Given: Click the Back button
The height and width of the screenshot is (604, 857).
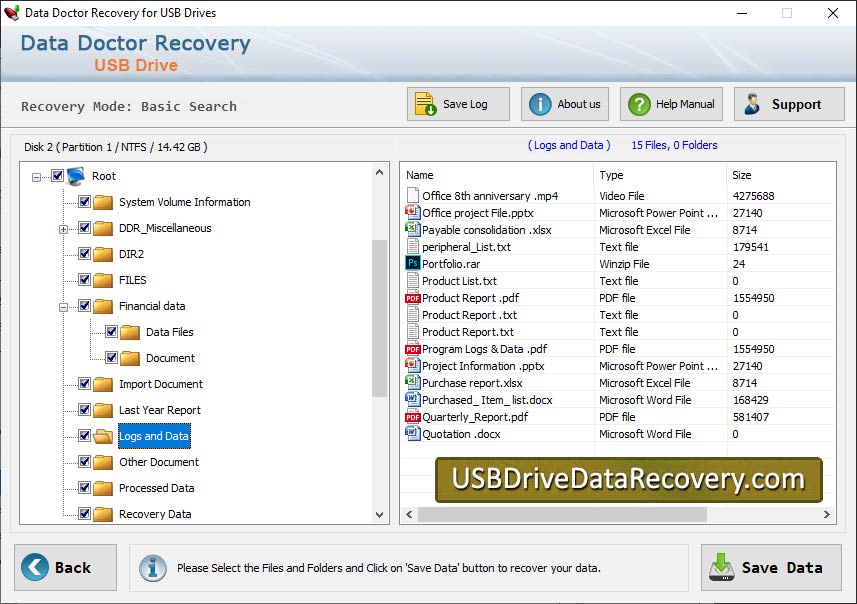Looking at the screenshot, I should pos(63,567).
